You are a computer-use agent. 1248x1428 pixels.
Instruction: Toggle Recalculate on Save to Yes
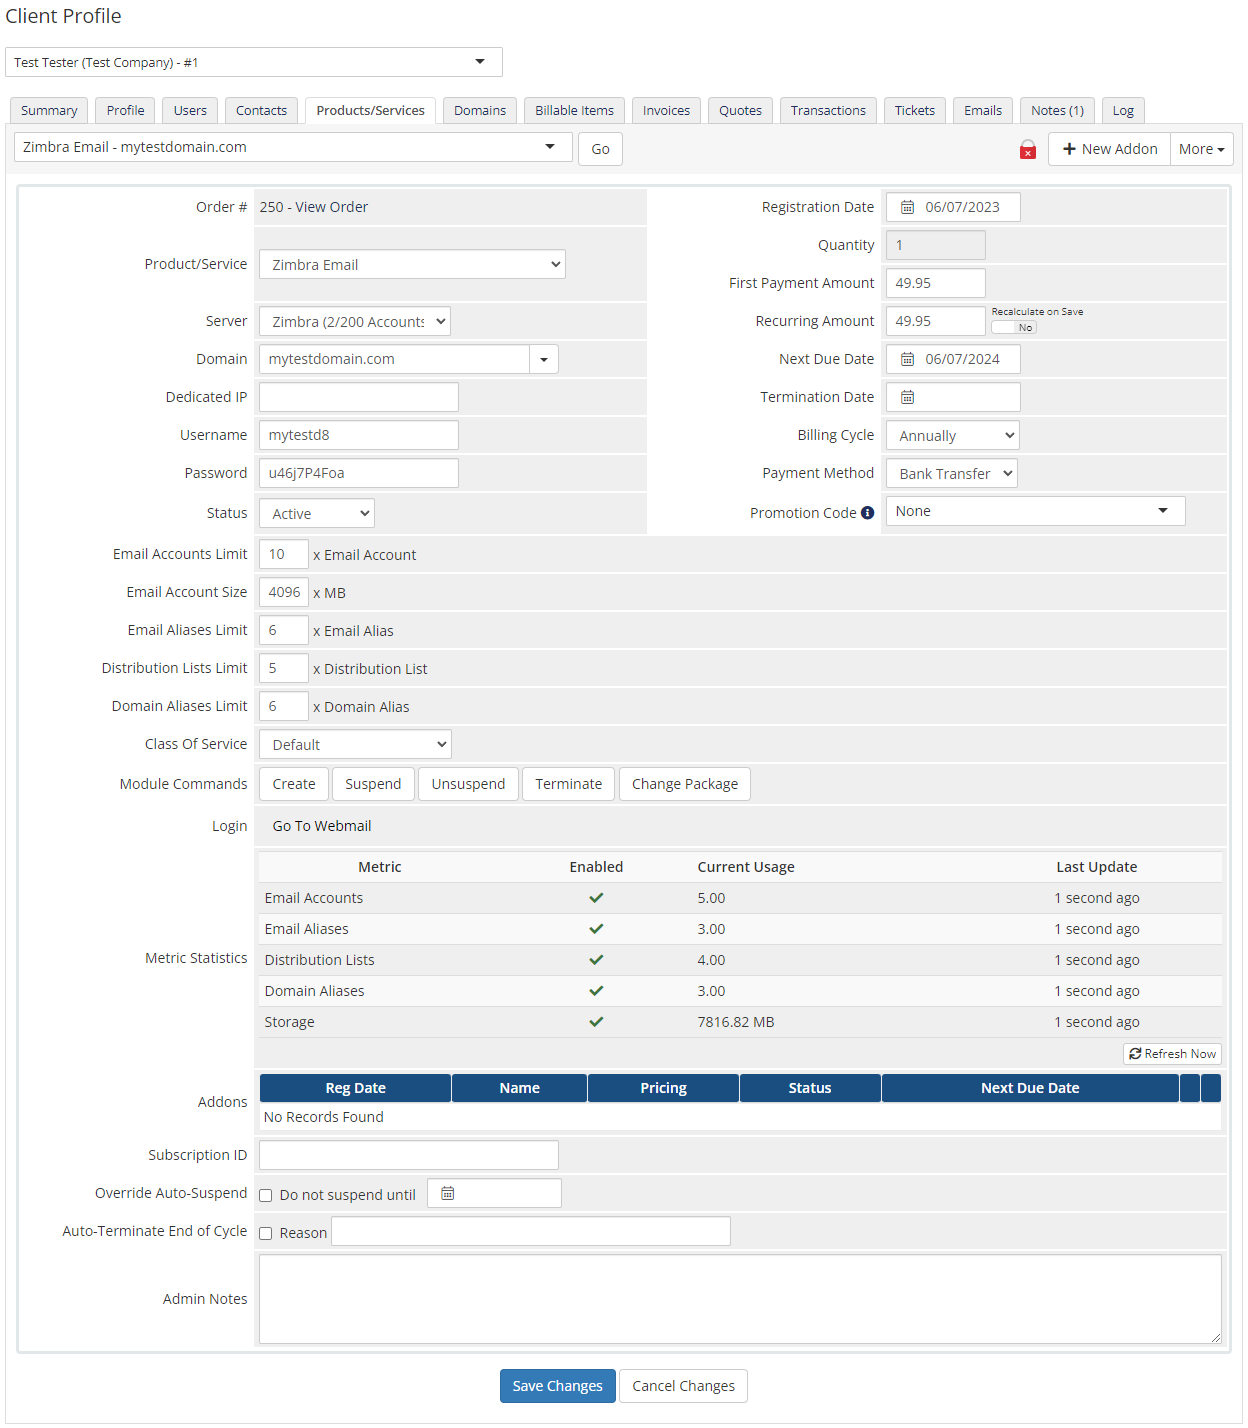1013,327
